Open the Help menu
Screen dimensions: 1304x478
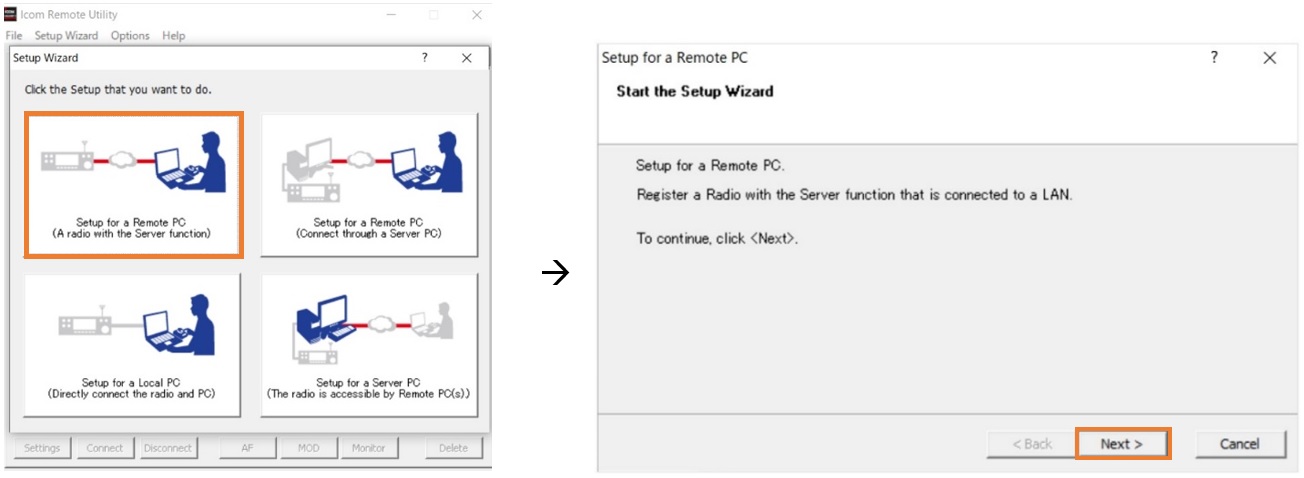point(174,36)
